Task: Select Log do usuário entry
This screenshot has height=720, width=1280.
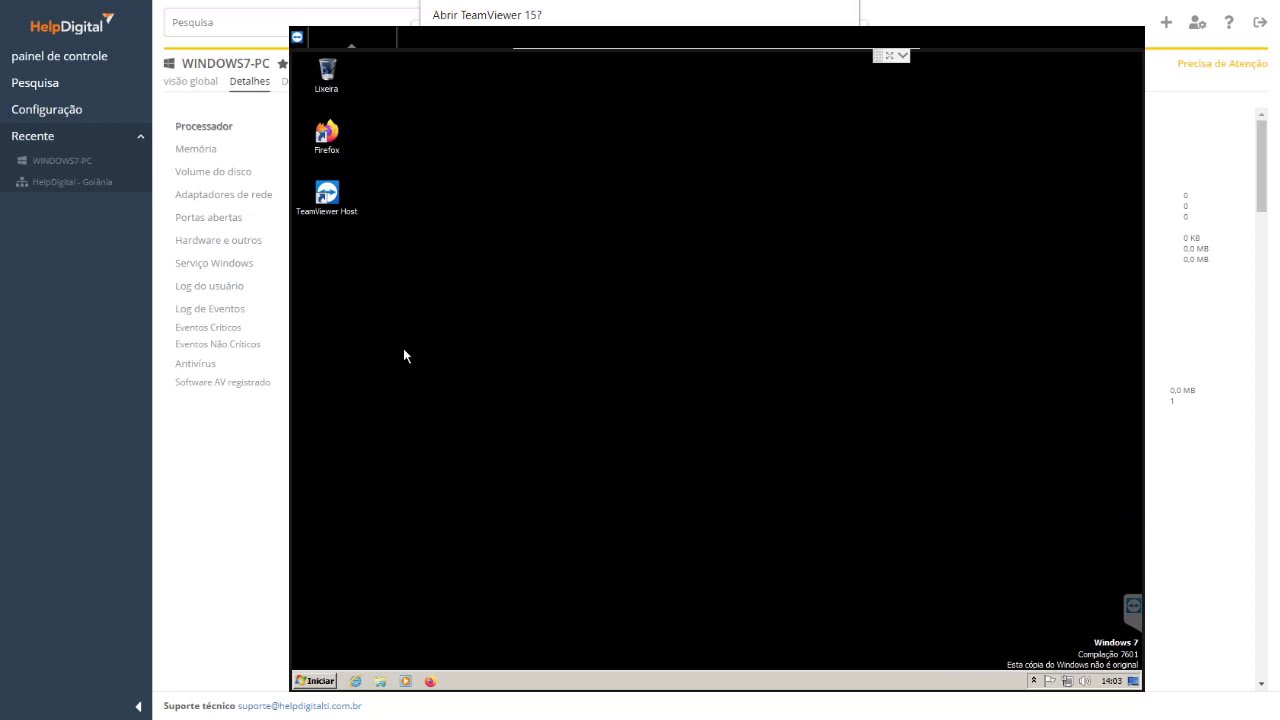Action: 209,286
